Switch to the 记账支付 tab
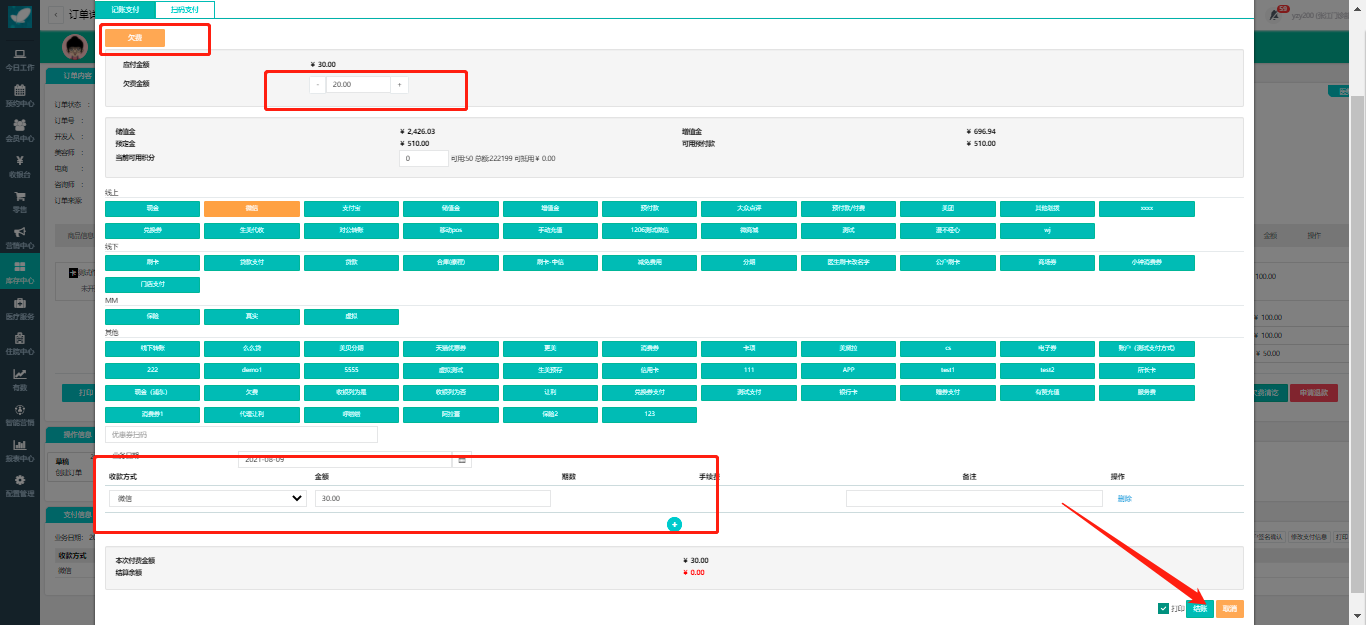The height and width of the screenshot is (625, 1366). click(126, 9)
